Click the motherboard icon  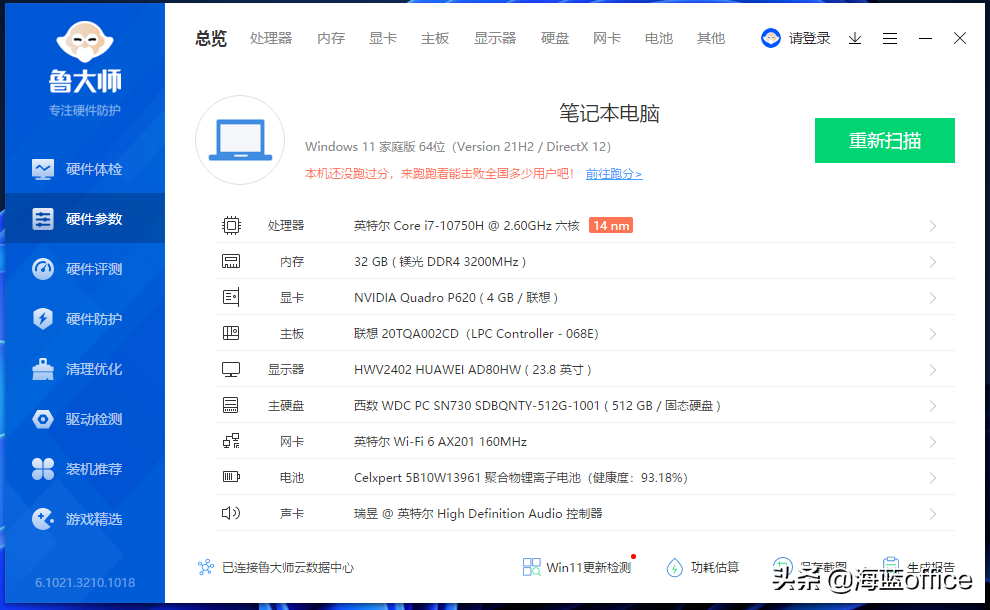[231, 333]
